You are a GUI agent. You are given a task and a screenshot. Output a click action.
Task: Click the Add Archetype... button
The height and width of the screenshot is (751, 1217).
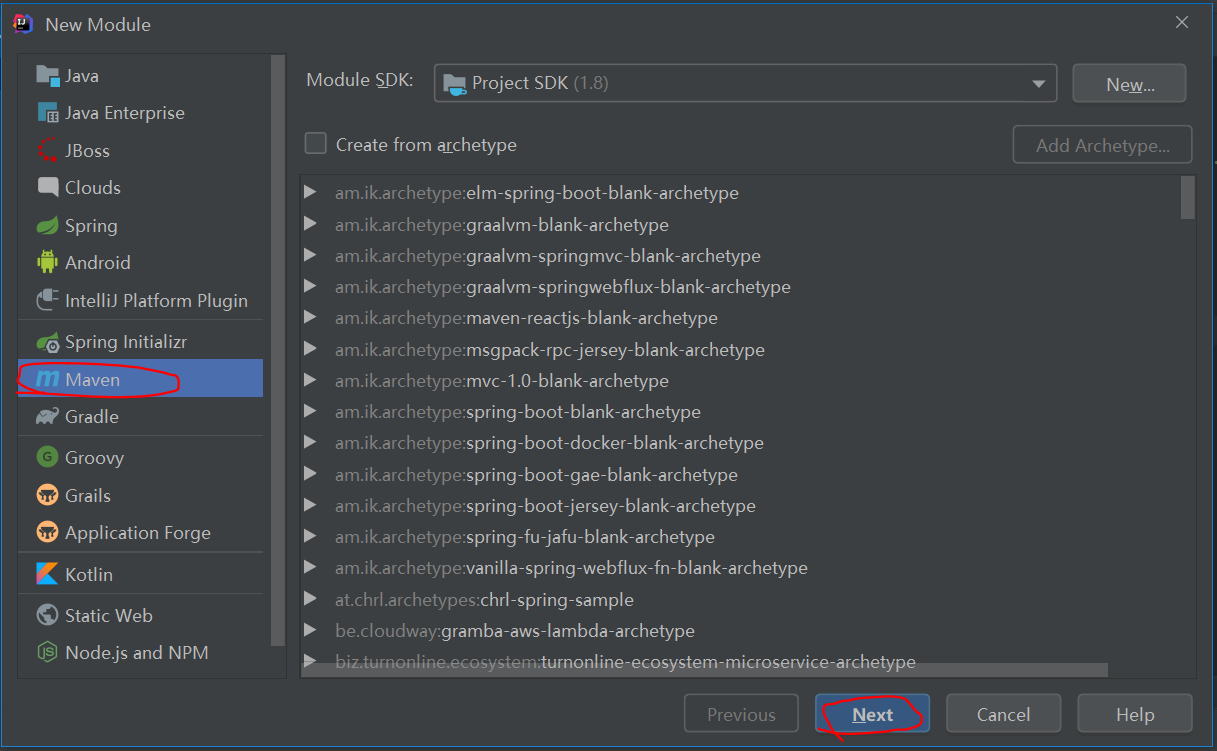[x=1103, y=145]
